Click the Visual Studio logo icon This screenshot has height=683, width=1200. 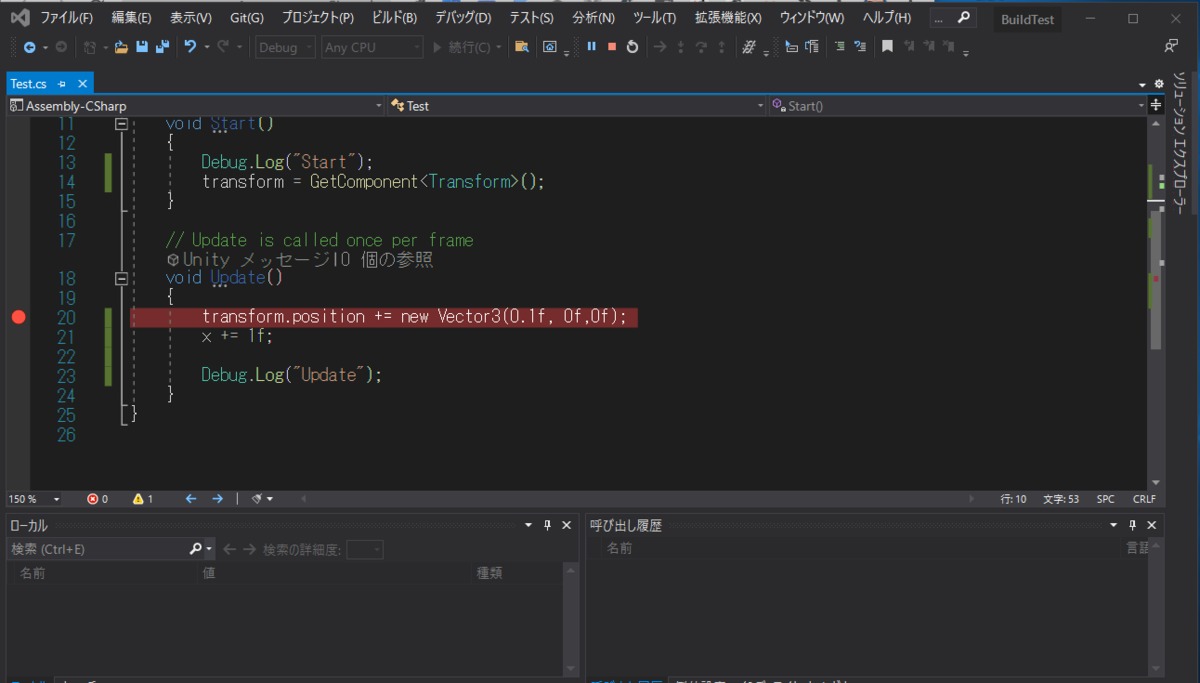pos(19,18)
